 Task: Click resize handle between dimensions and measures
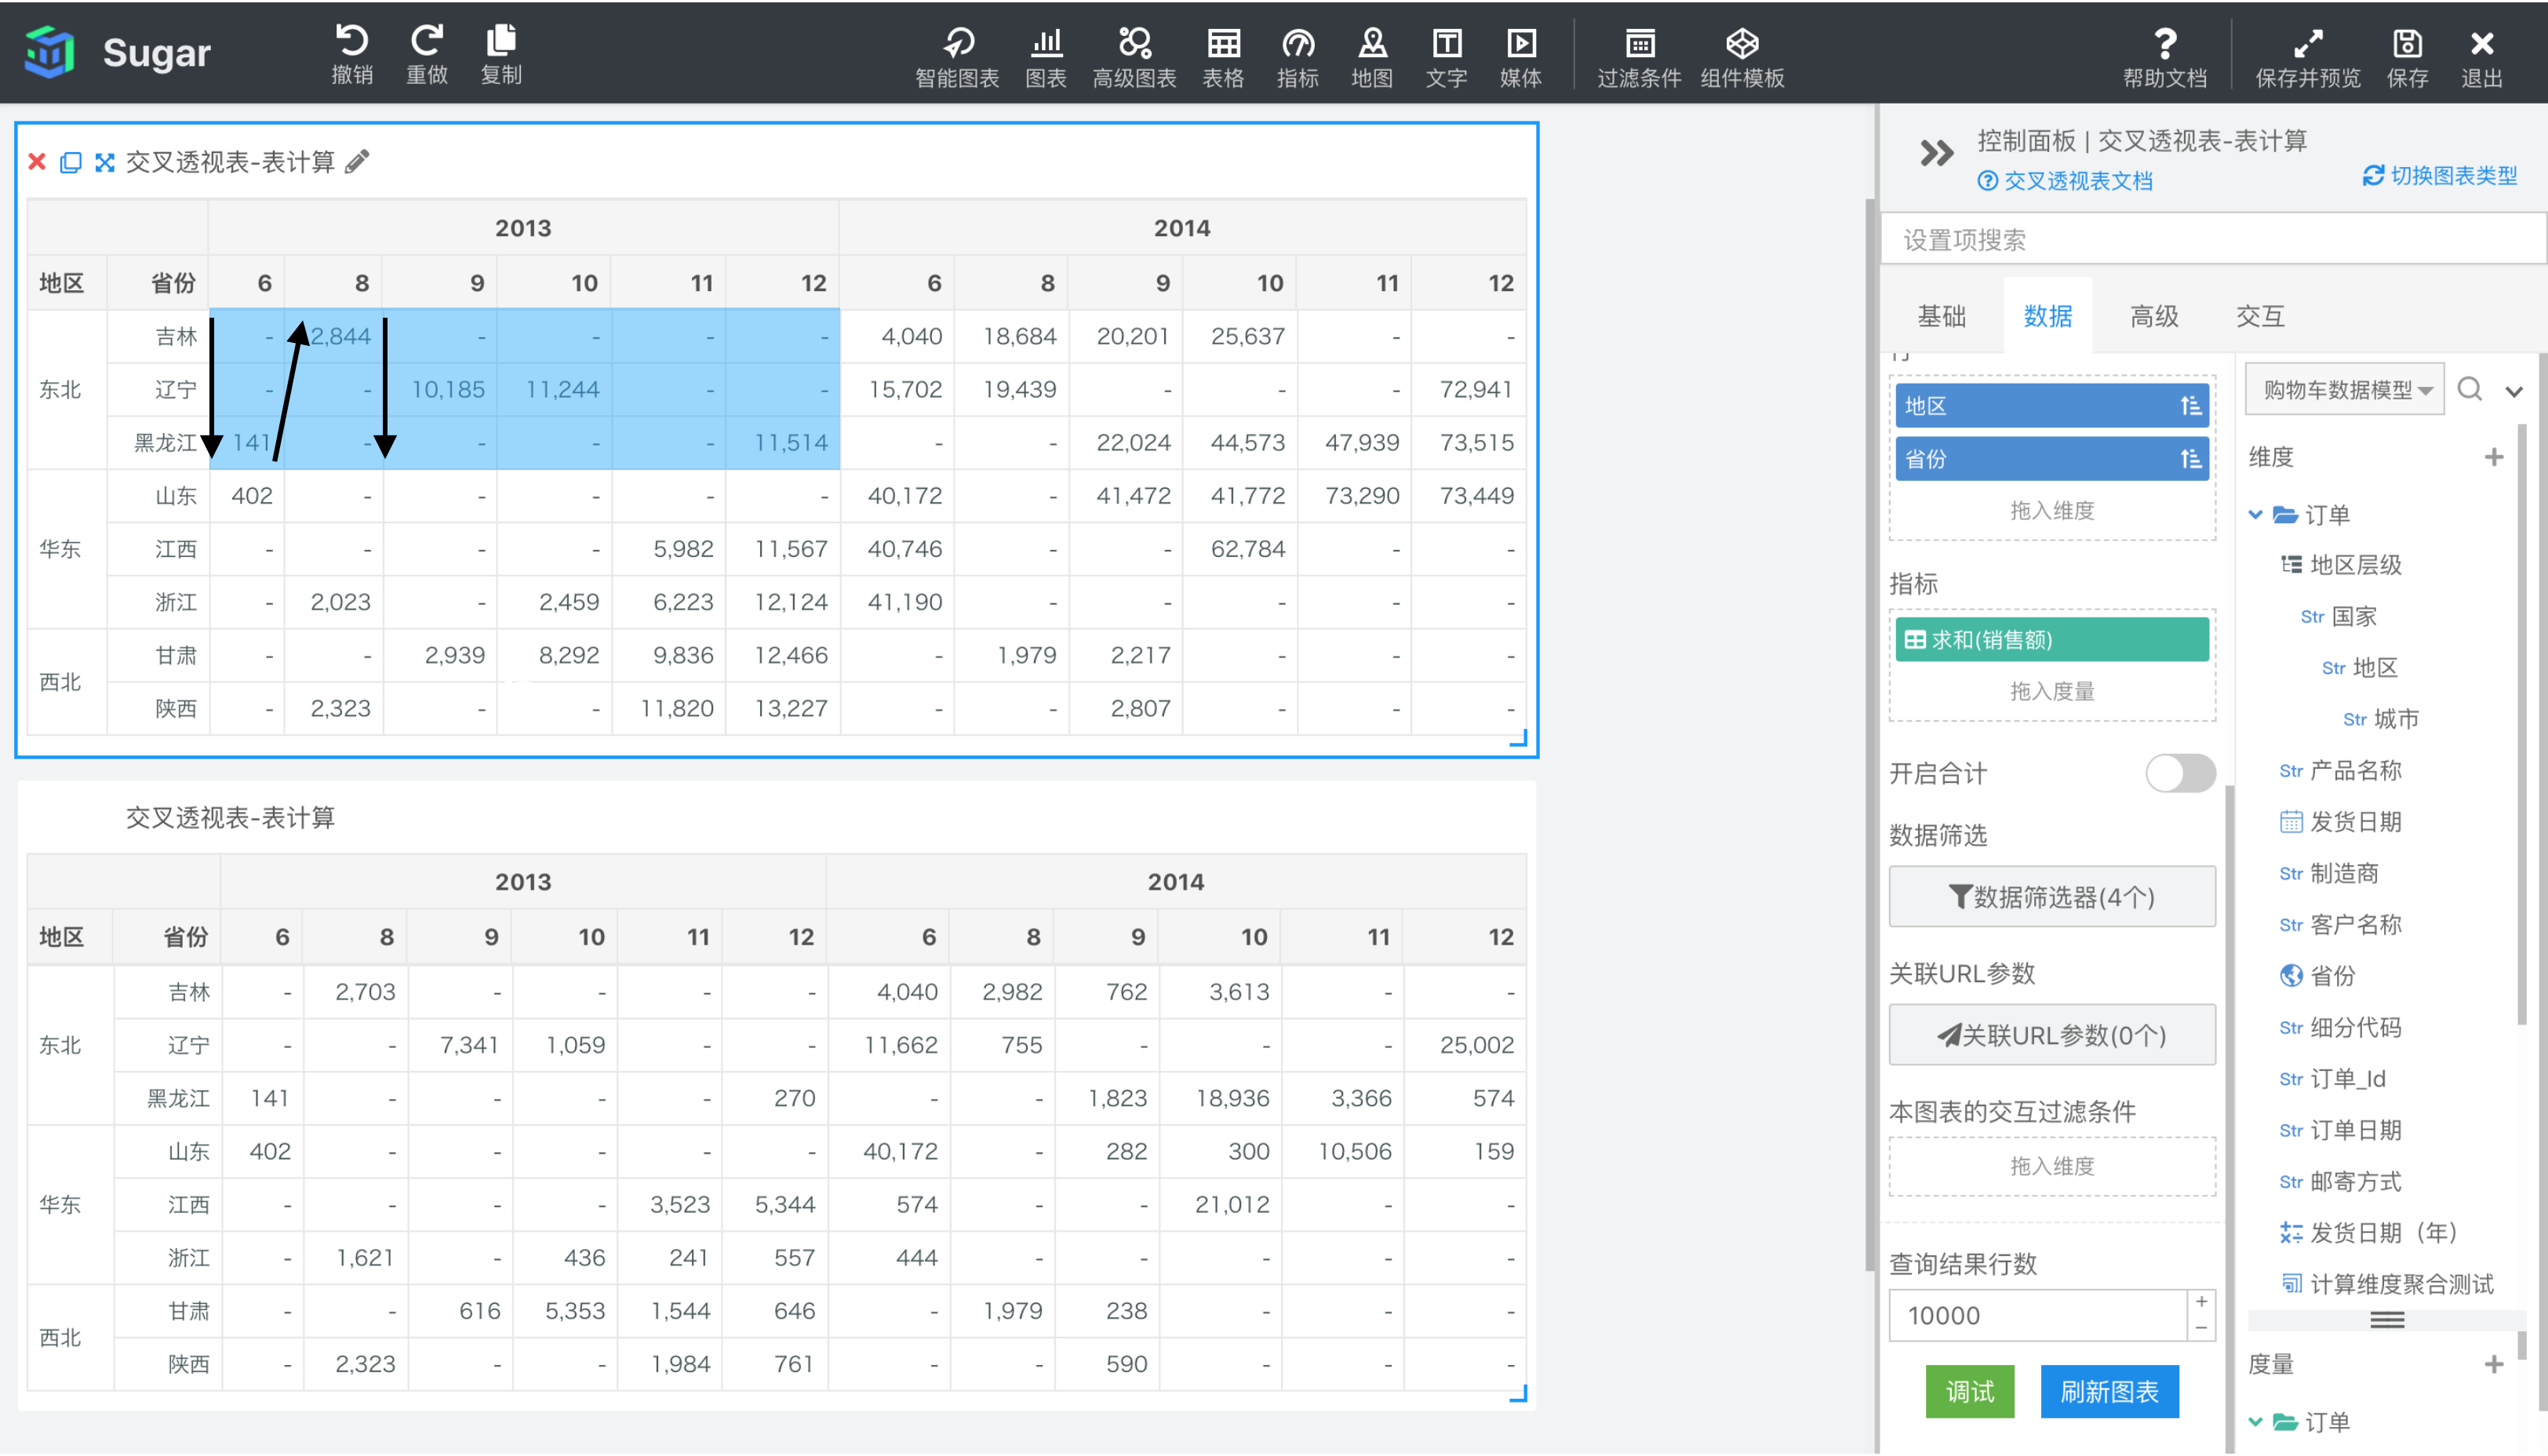tap(2387, 1320)
